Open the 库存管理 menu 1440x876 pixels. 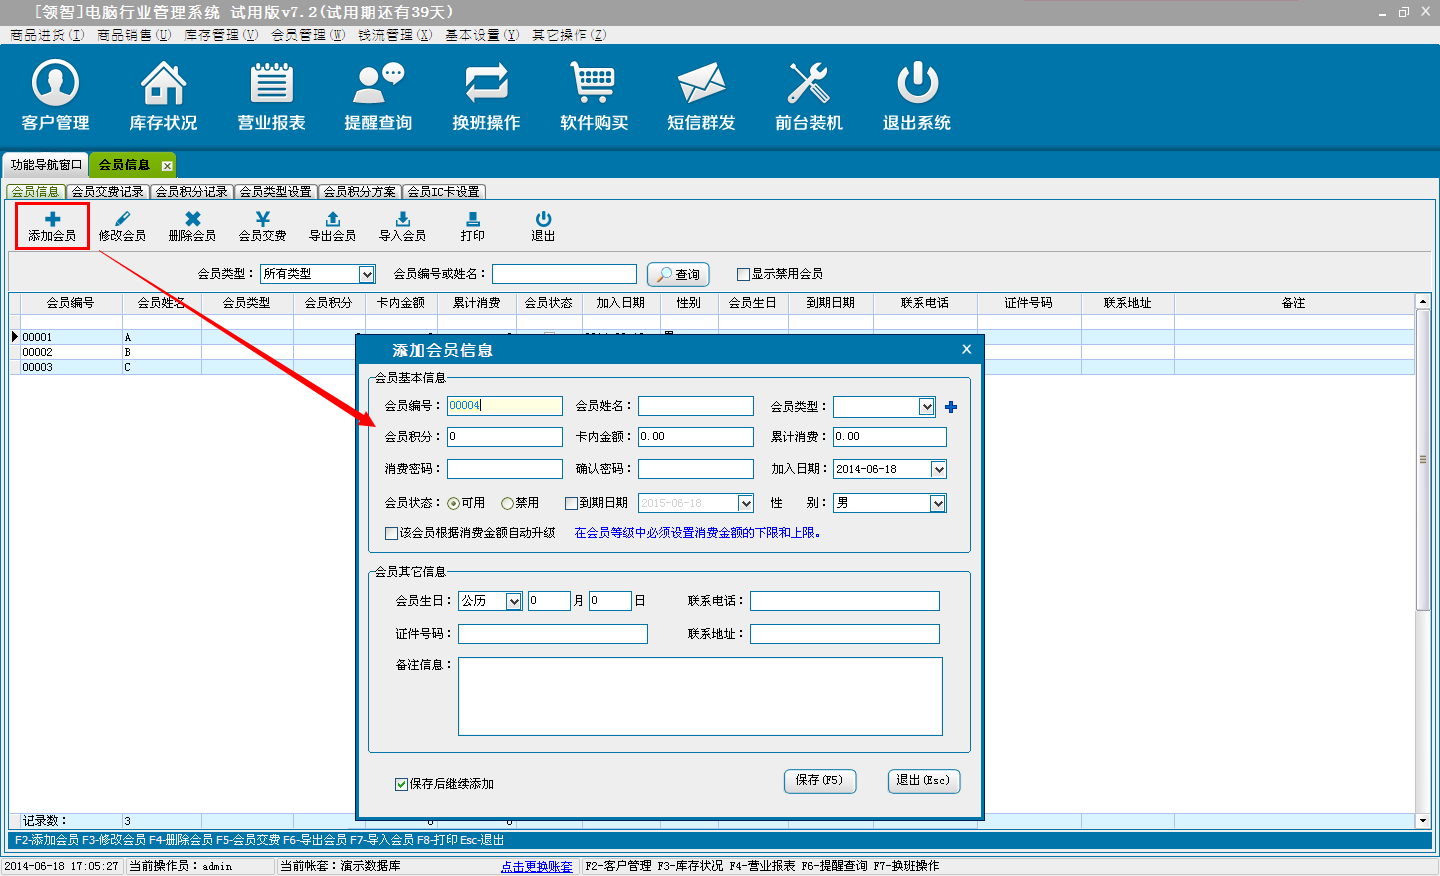(220, 35)
